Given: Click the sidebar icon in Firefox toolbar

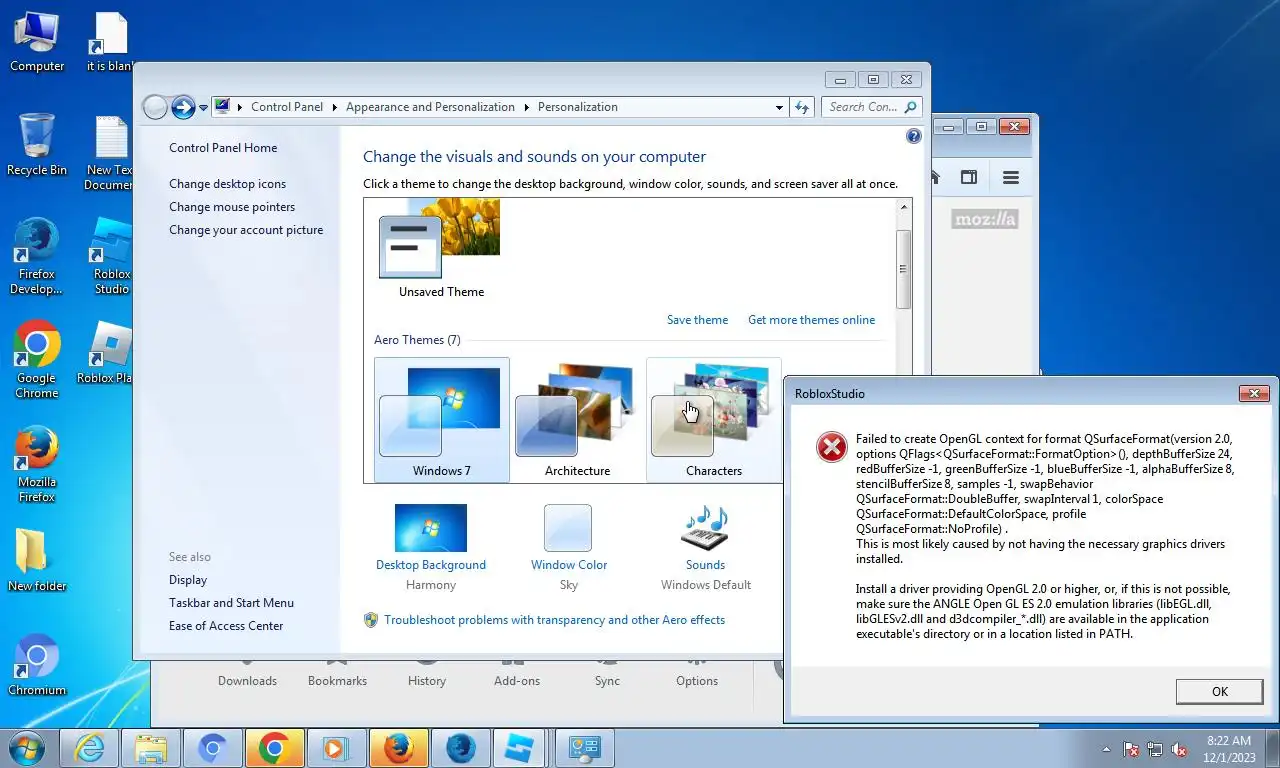Looking at the screenshot, I should [969, 178].
